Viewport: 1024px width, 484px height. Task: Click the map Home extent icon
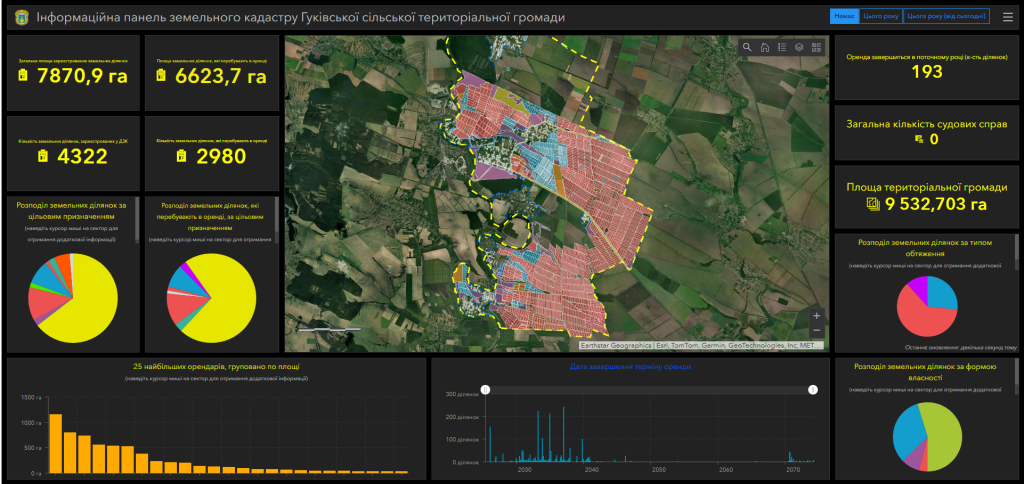point(765,47)
